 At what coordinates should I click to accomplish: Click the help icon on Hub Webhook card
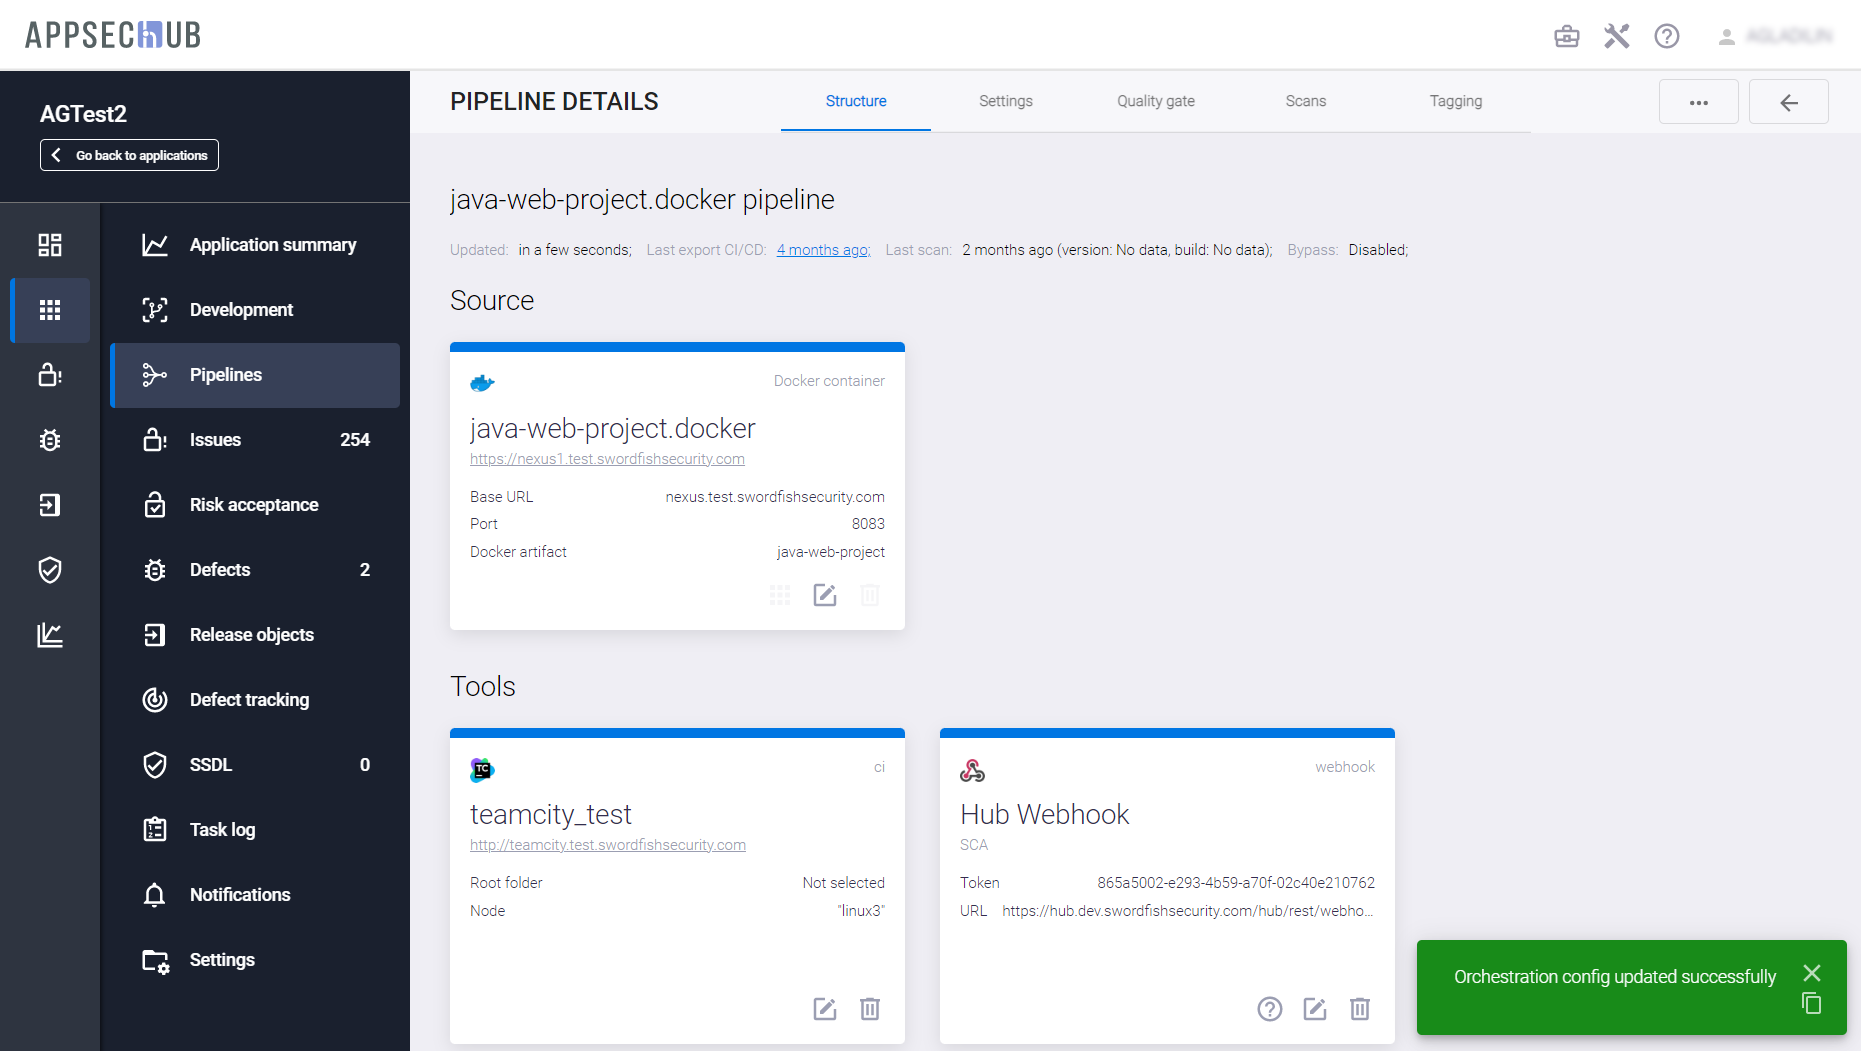1269,1009
